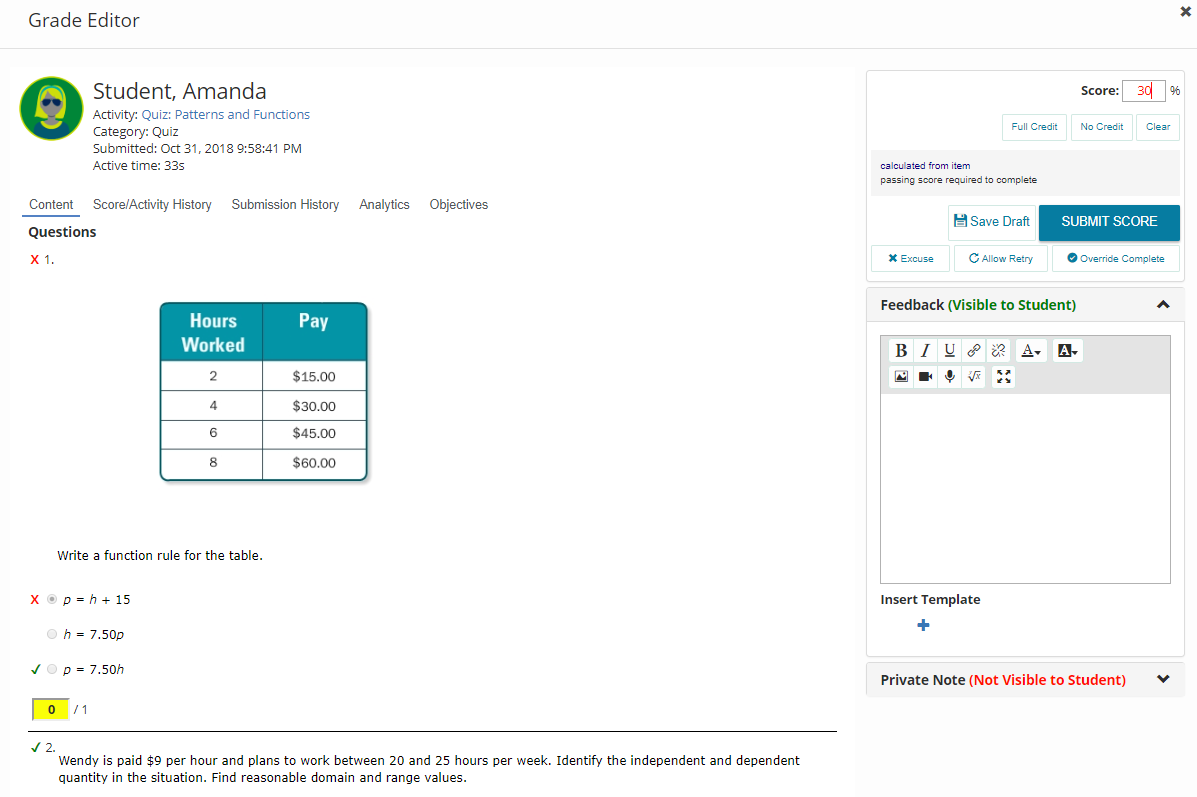1197x797 pixels.
Task: Select the answer option h = 7.50p
Action: coord(51,634)
